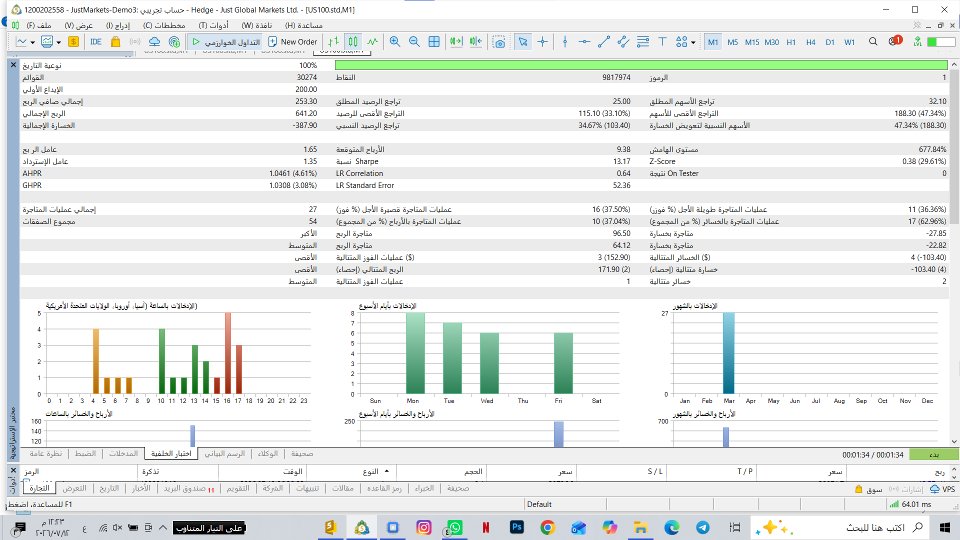Switch to the المدخلات tester tab
The width and height of the screenshot is (960, 540).
pos(123,454)
